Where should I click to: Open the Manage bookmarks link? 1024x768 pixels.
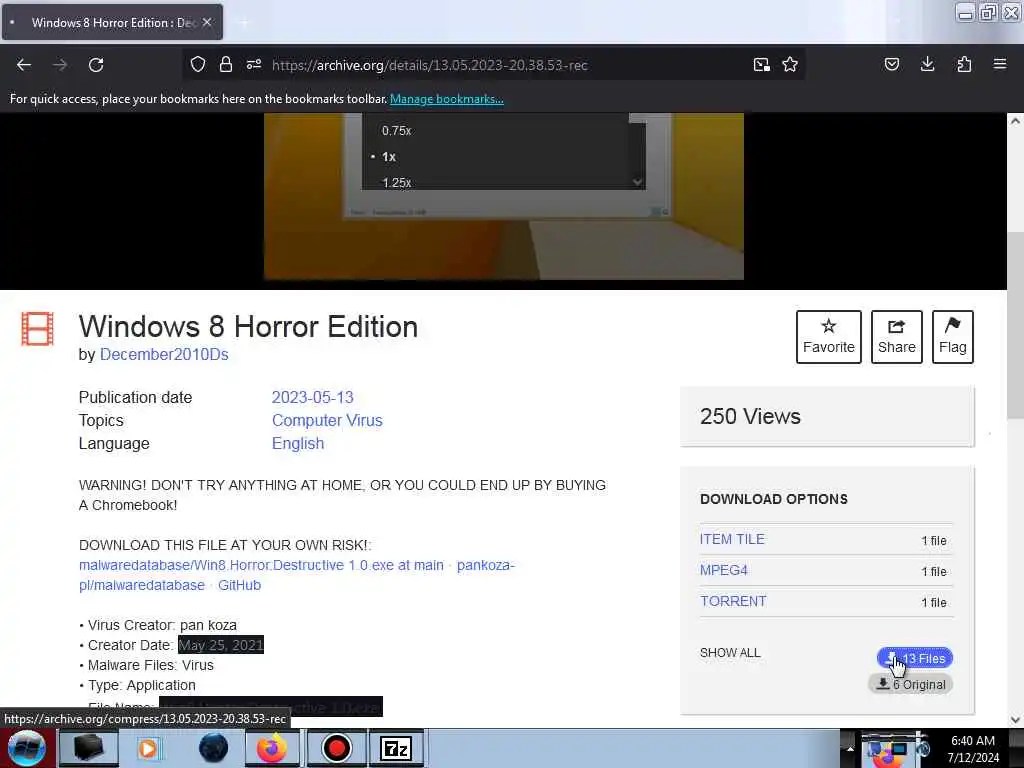(x=447, y=99)
